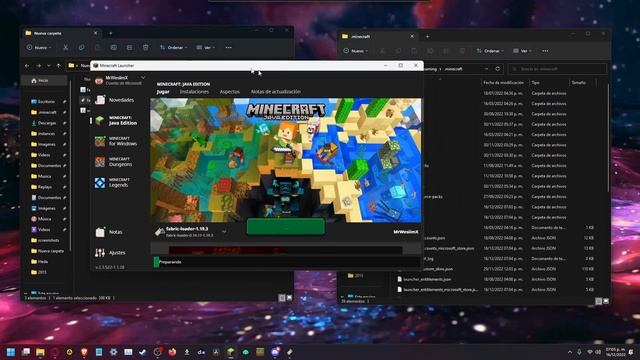This screenshot has height=360, width=640.
Task: Expand the account dropdown chevron in launcher
Action: tap(143, 78)
